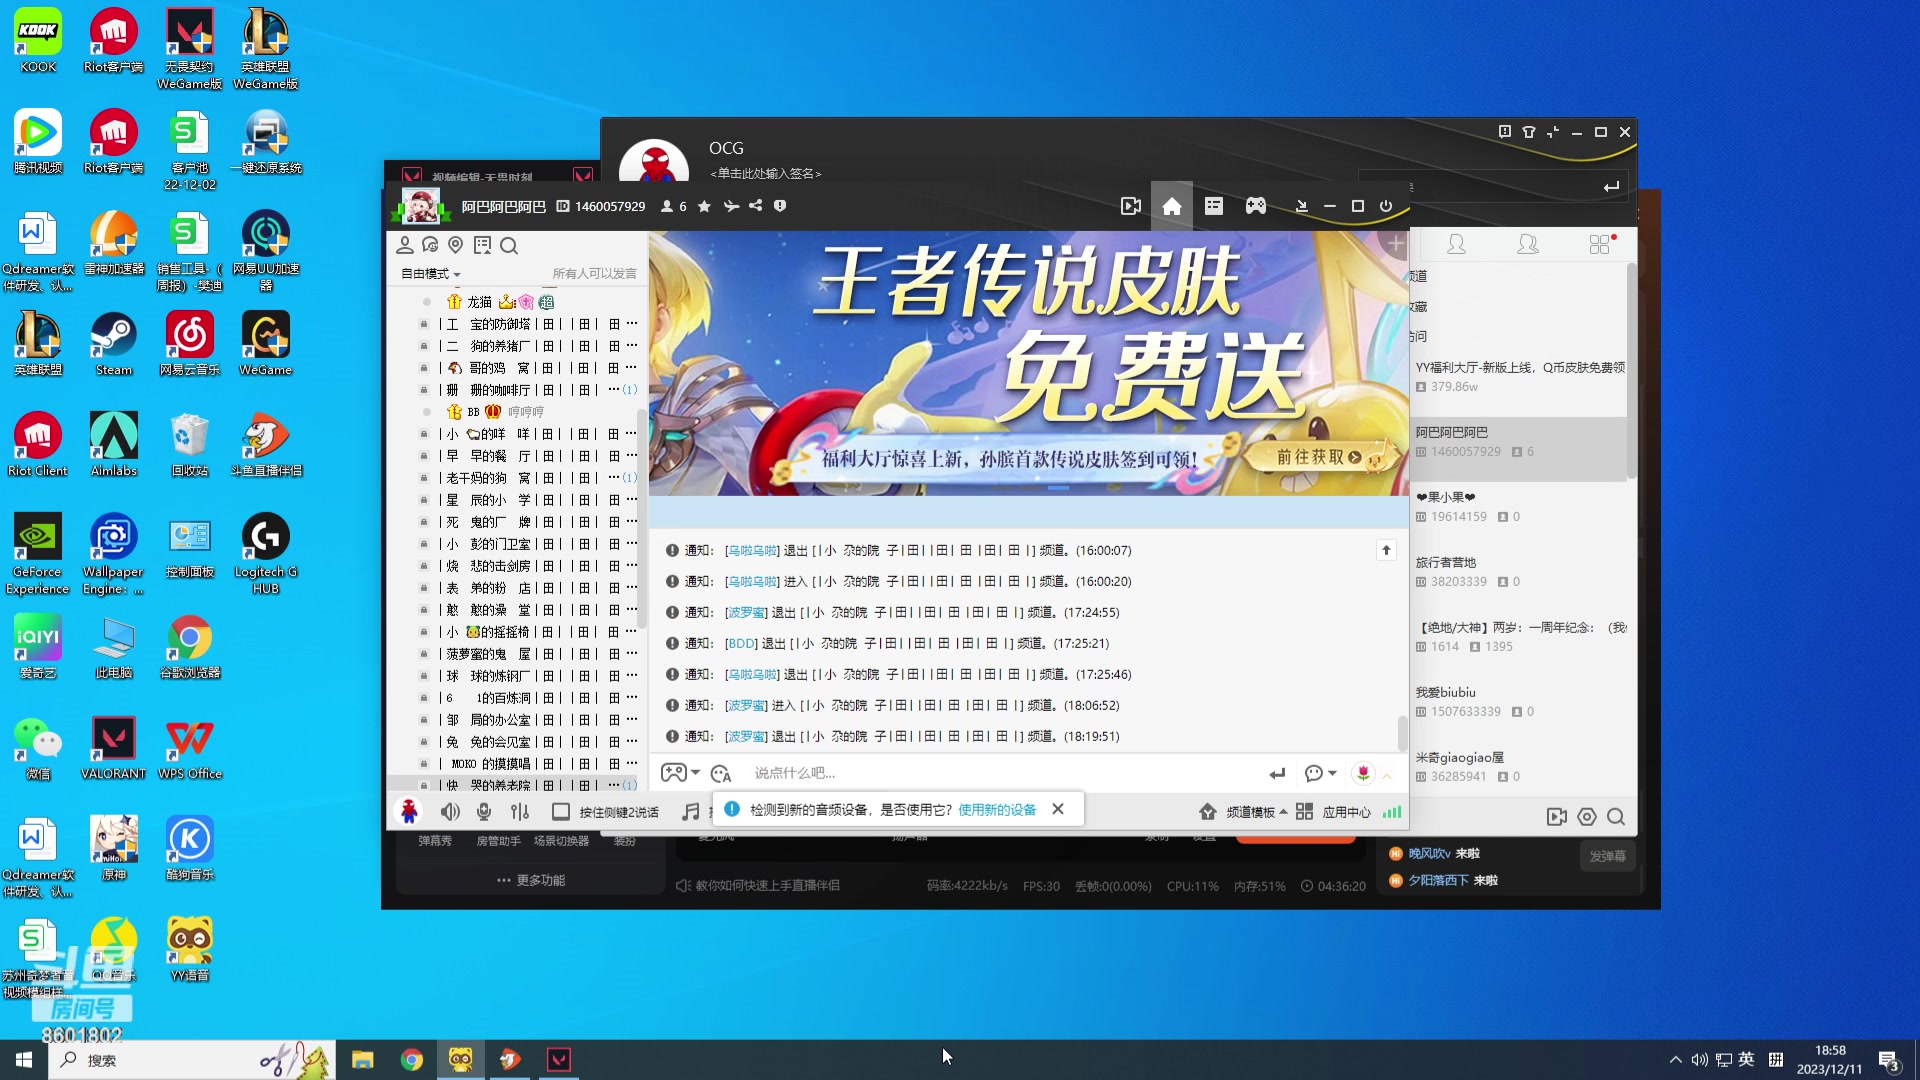Viewport: 1920px width, 1080px height.
Task: Expand the up-arrow next to the gift flower
Action: point(1387,775)
